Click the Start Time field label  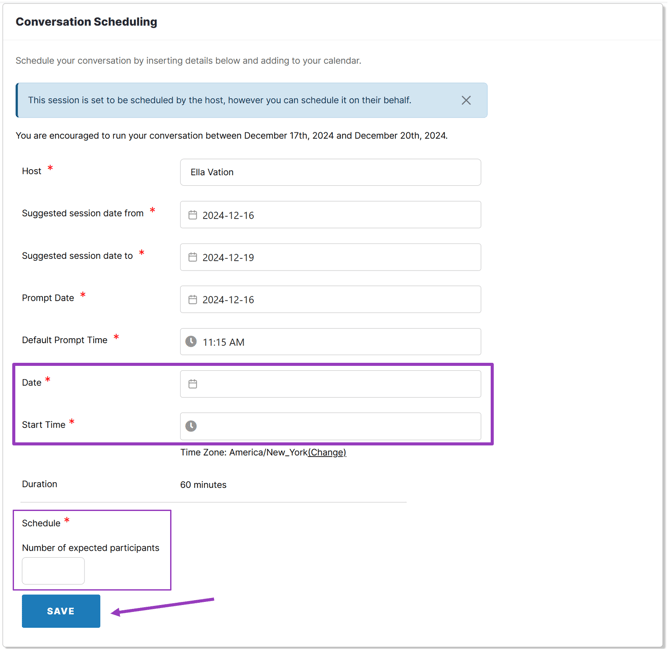(44, 425)
